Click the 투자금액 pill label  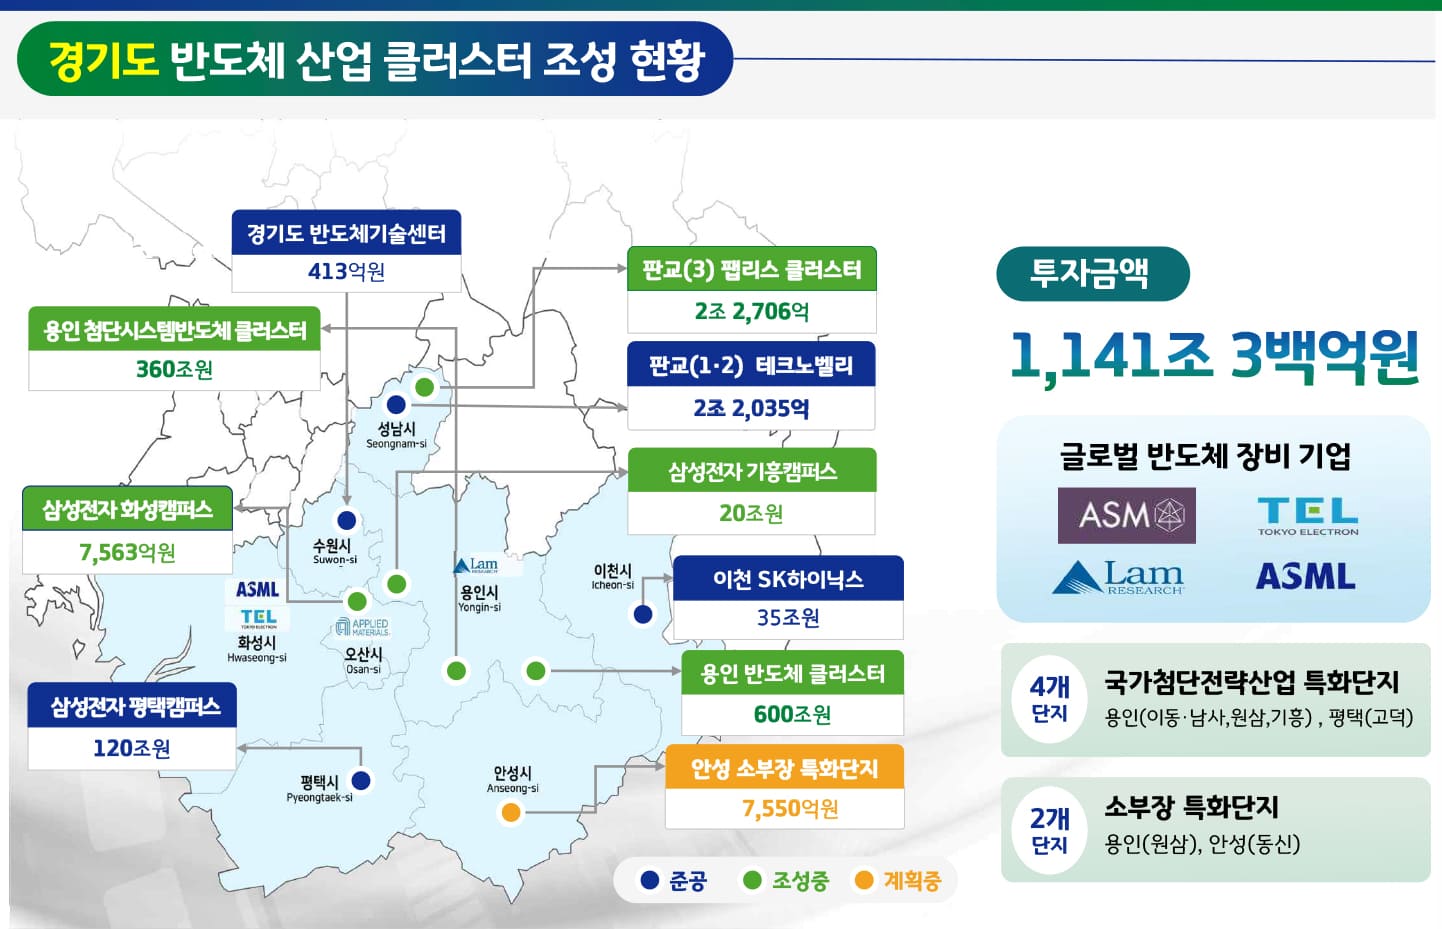coord(1093,273)
